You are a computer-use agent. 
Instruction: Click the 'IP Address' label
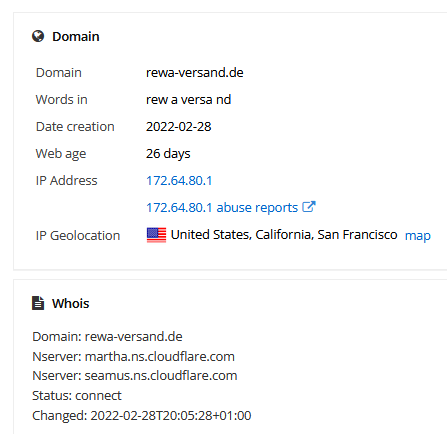coord(67,181)
